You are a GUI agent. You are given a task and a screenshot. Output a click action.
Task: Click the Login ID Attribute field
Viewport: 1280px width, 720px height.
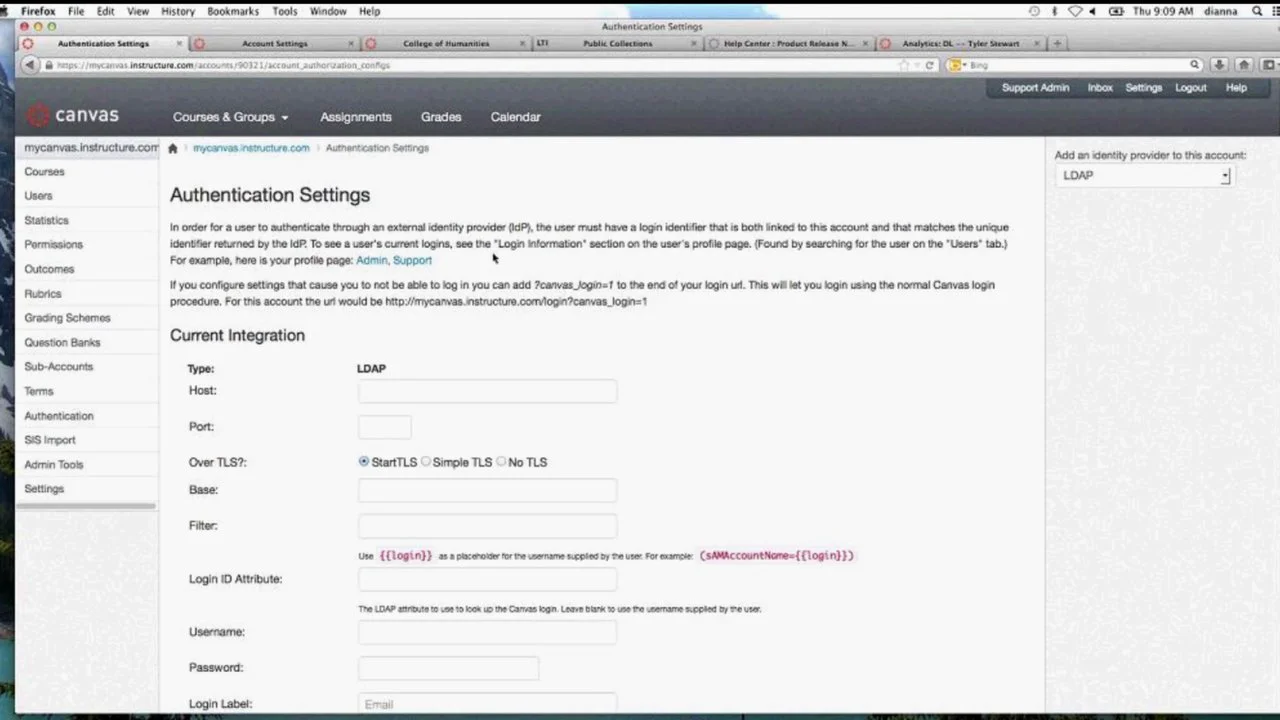pos(488,579)
